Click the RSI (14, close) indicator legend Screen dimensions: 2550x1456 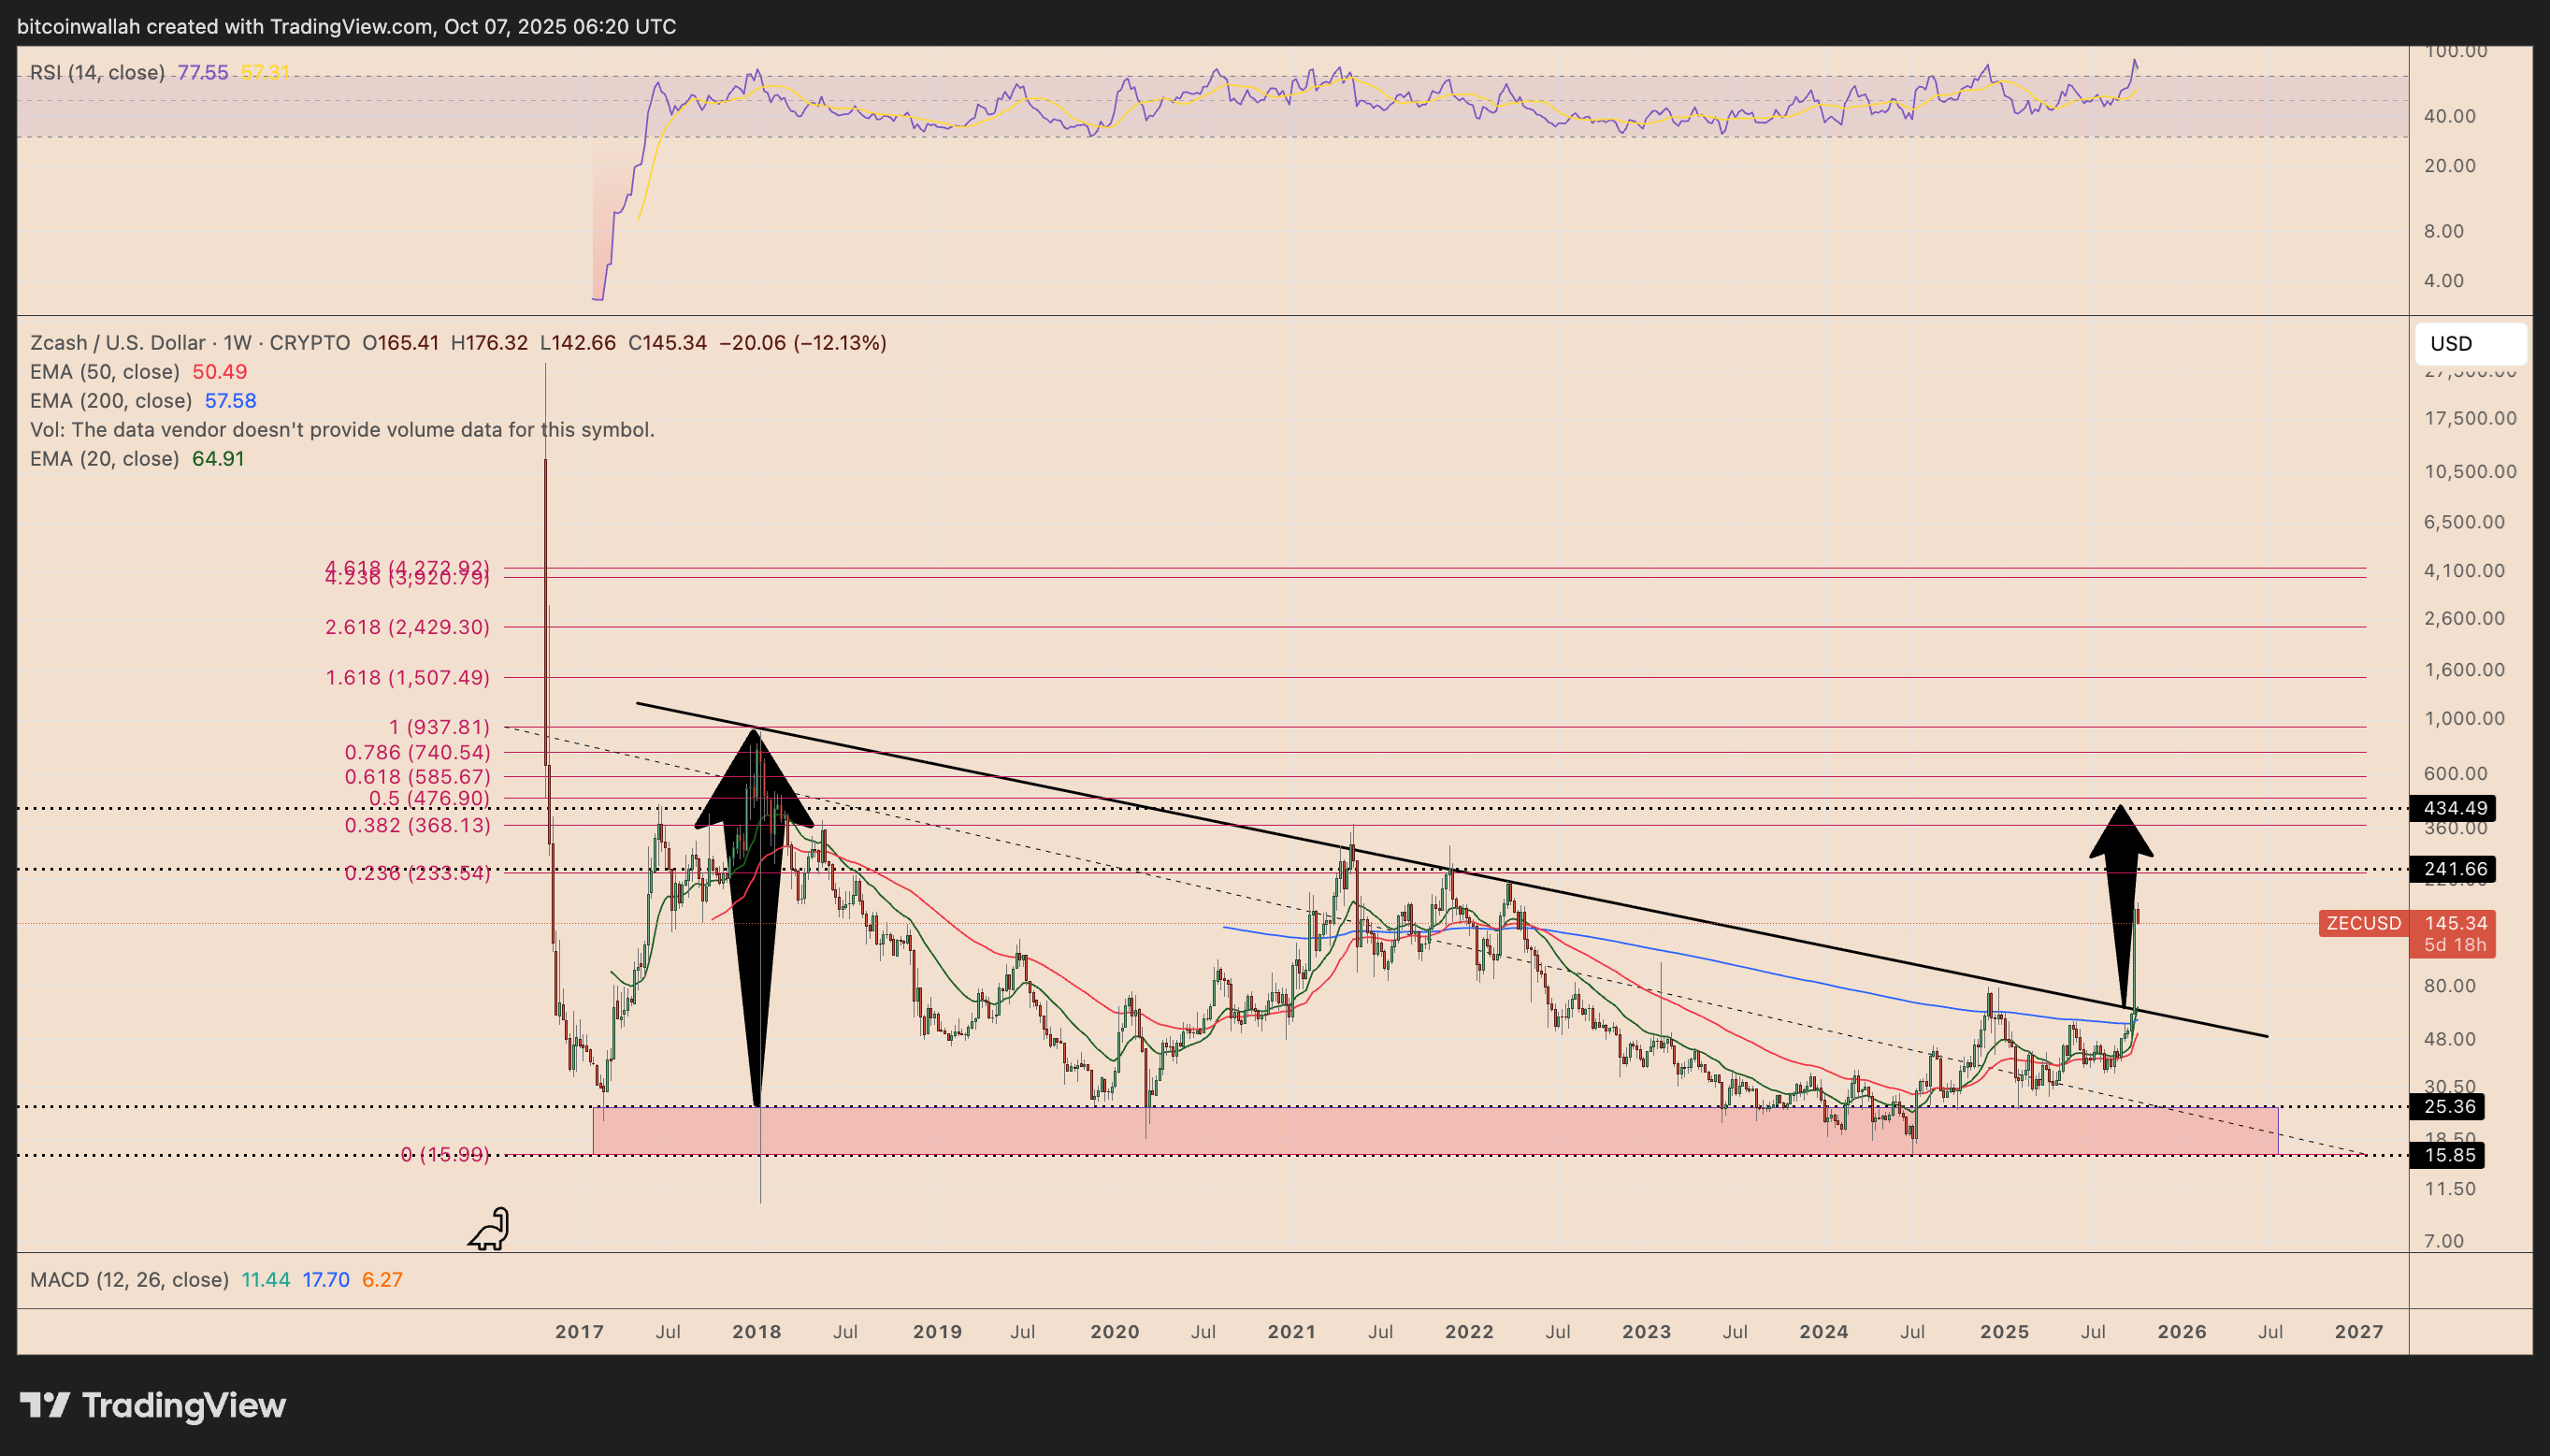click(x=97, y=72)
